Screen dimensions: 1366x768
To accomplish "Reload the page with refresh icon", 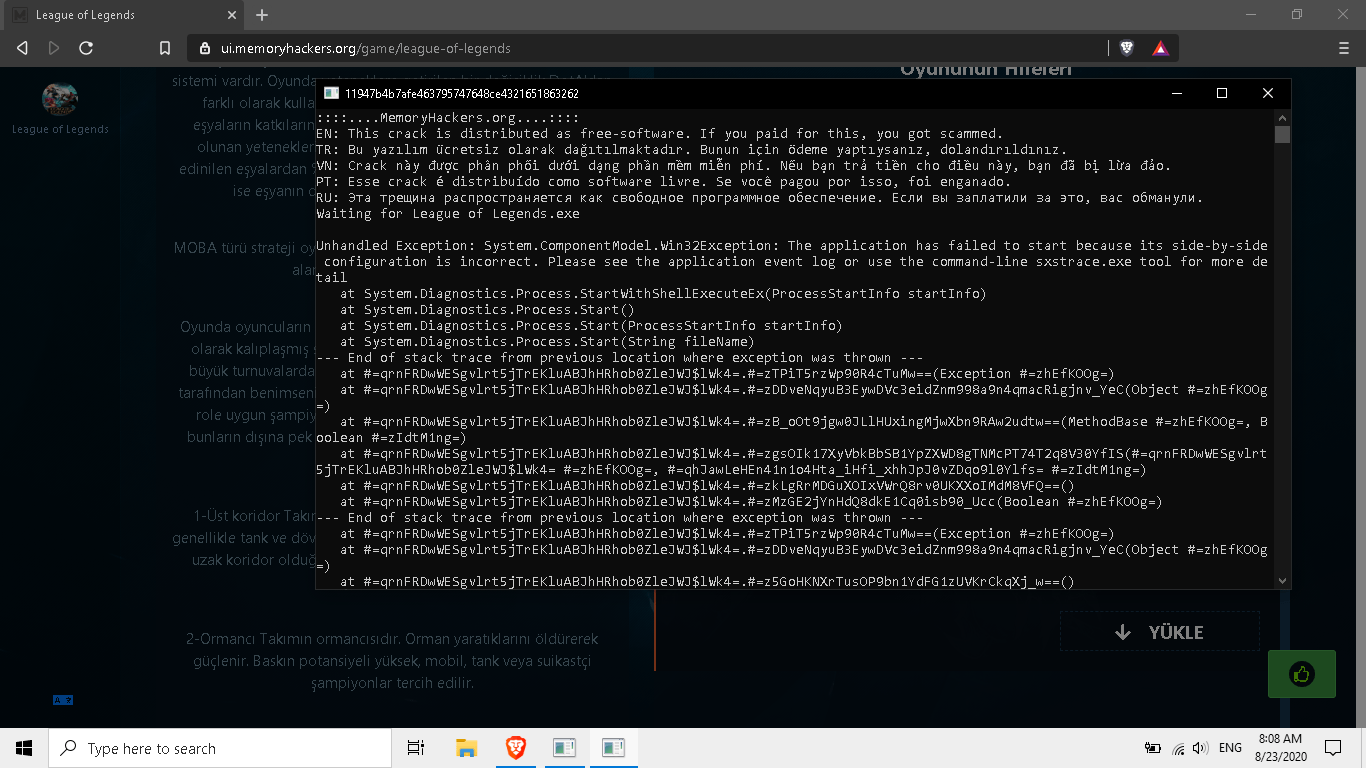I will point(86,48).
